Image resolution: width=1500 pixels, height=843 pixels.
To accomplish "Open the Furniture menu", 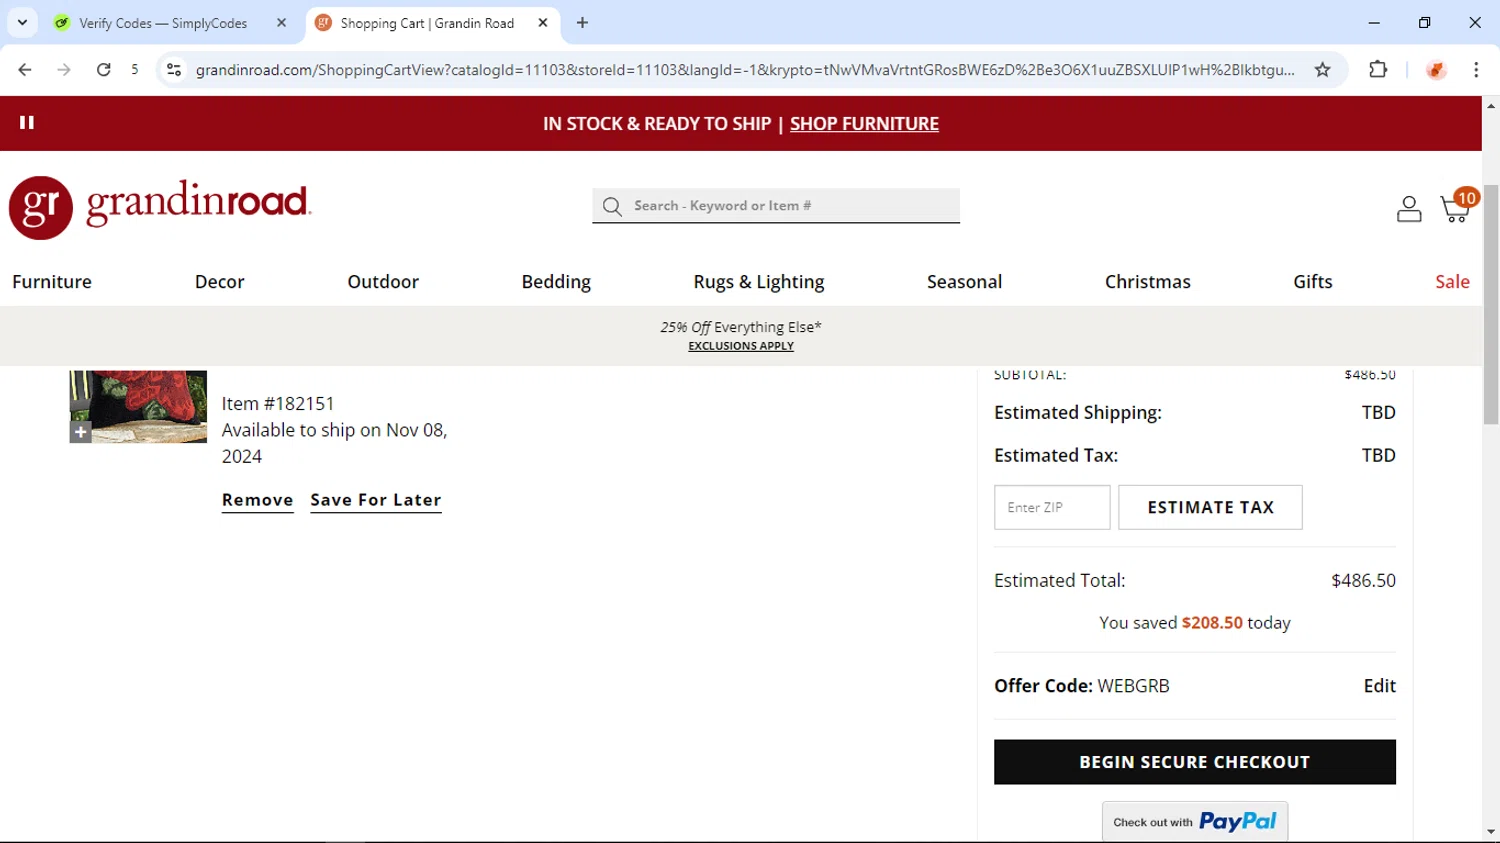I will click(x=52, y=282).
